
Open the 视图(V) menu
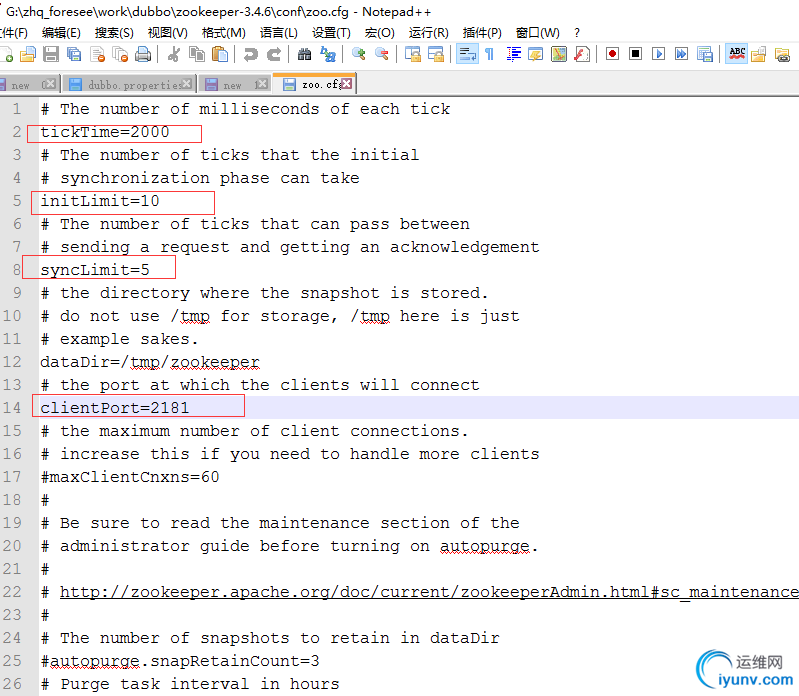click(168, 33)
